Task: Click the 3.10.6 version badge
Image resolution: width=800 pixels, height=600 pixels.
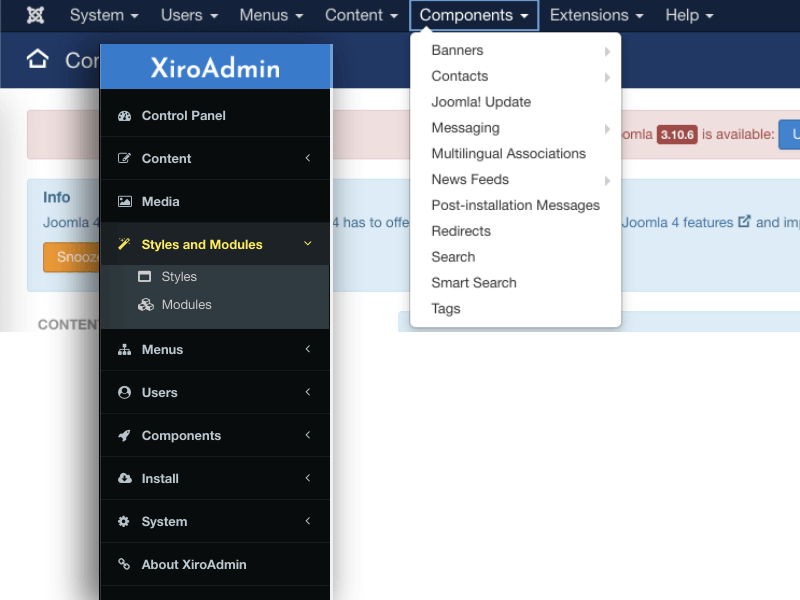Action: [677, 135]
